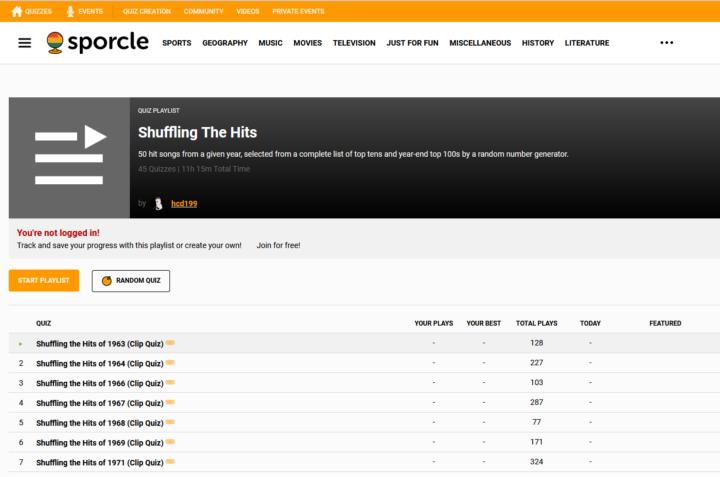The image size is (720, 477).
Task: Click total plays value 103
Action: click(536, 382)
